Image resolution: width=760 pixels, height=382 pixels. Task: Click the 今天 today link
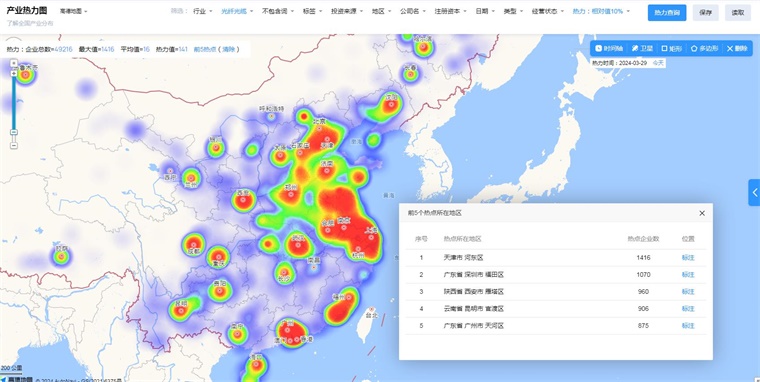pos(658,63)
